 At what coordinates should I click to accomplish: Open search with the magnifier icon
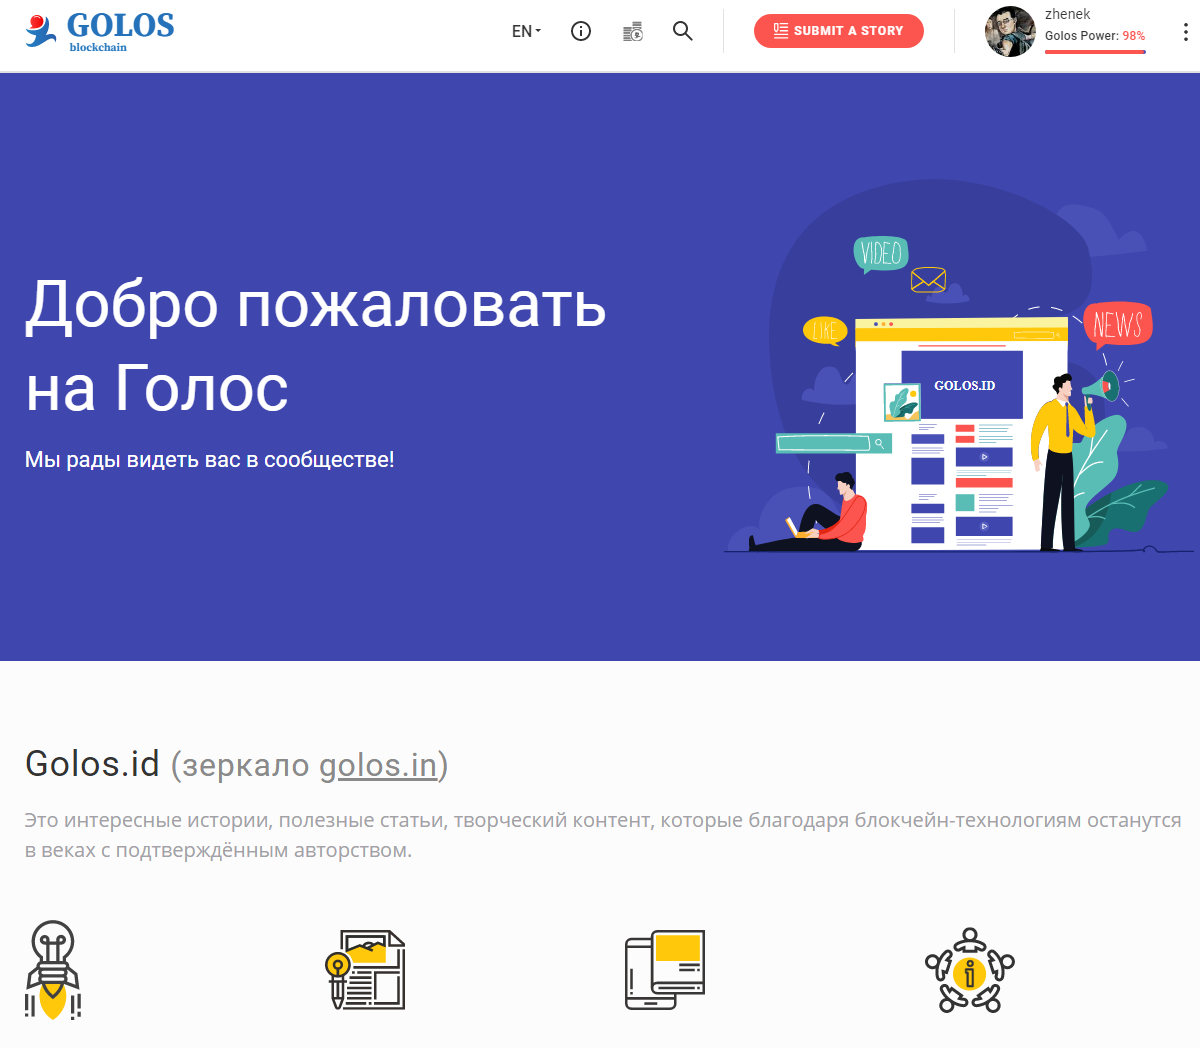click(683, 31)
